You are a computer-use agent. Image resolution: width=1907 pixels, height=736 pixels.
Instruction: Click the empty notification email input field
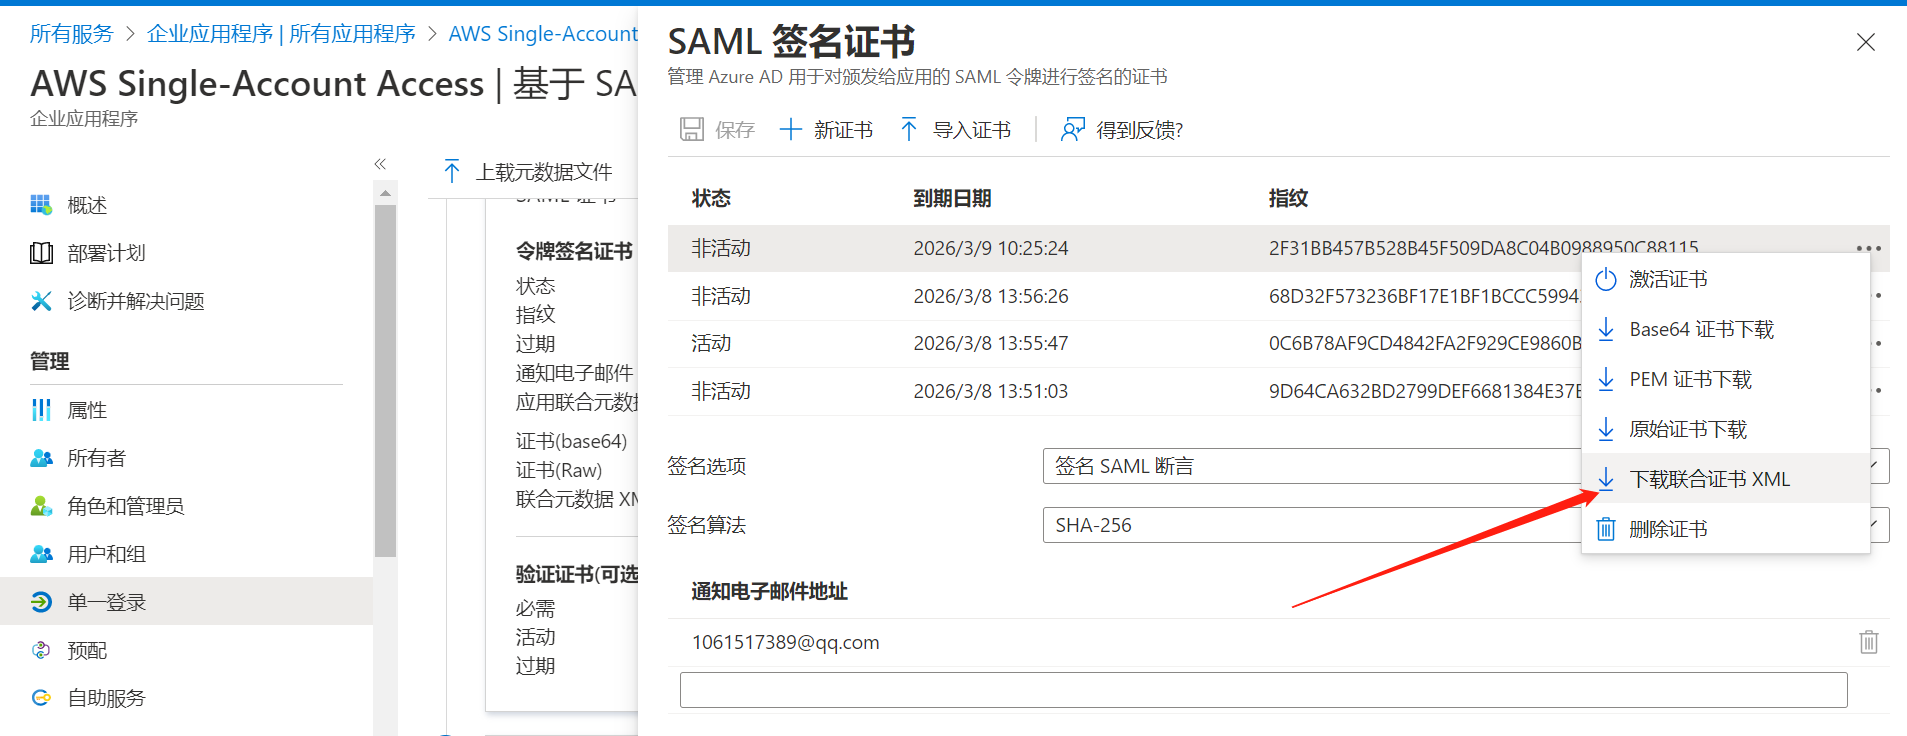pos(1263,690)
